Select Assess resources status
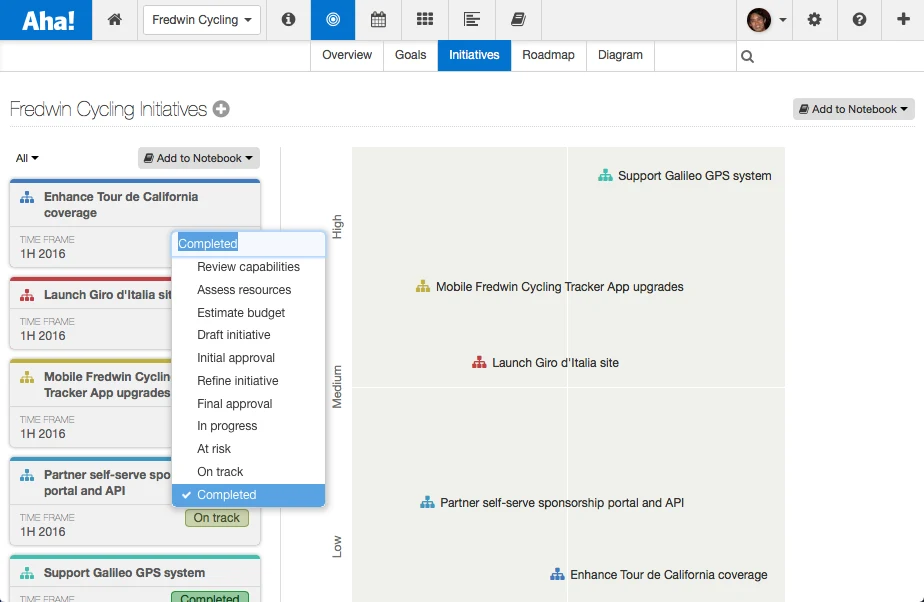This screenshot has width=924, height=602. [x=248, y=290]
